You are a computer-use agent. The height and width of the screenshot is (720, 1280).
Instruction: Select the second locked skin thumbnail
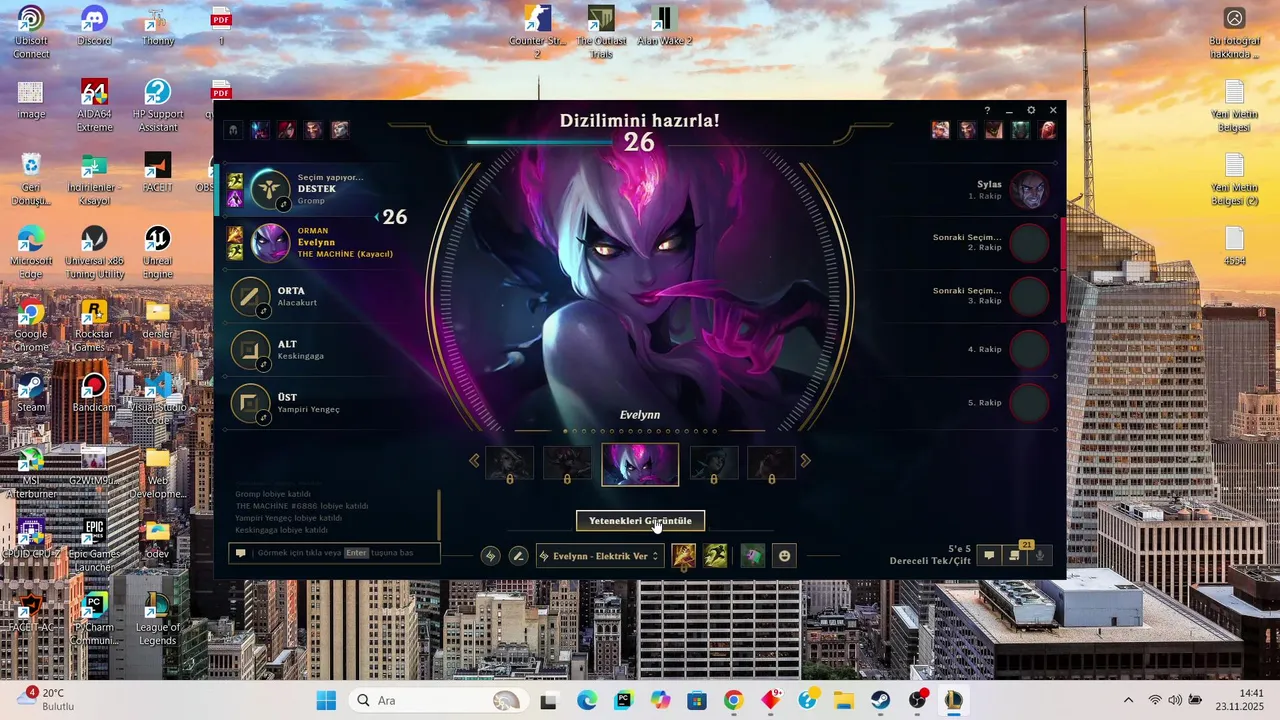tap(567, 464)
